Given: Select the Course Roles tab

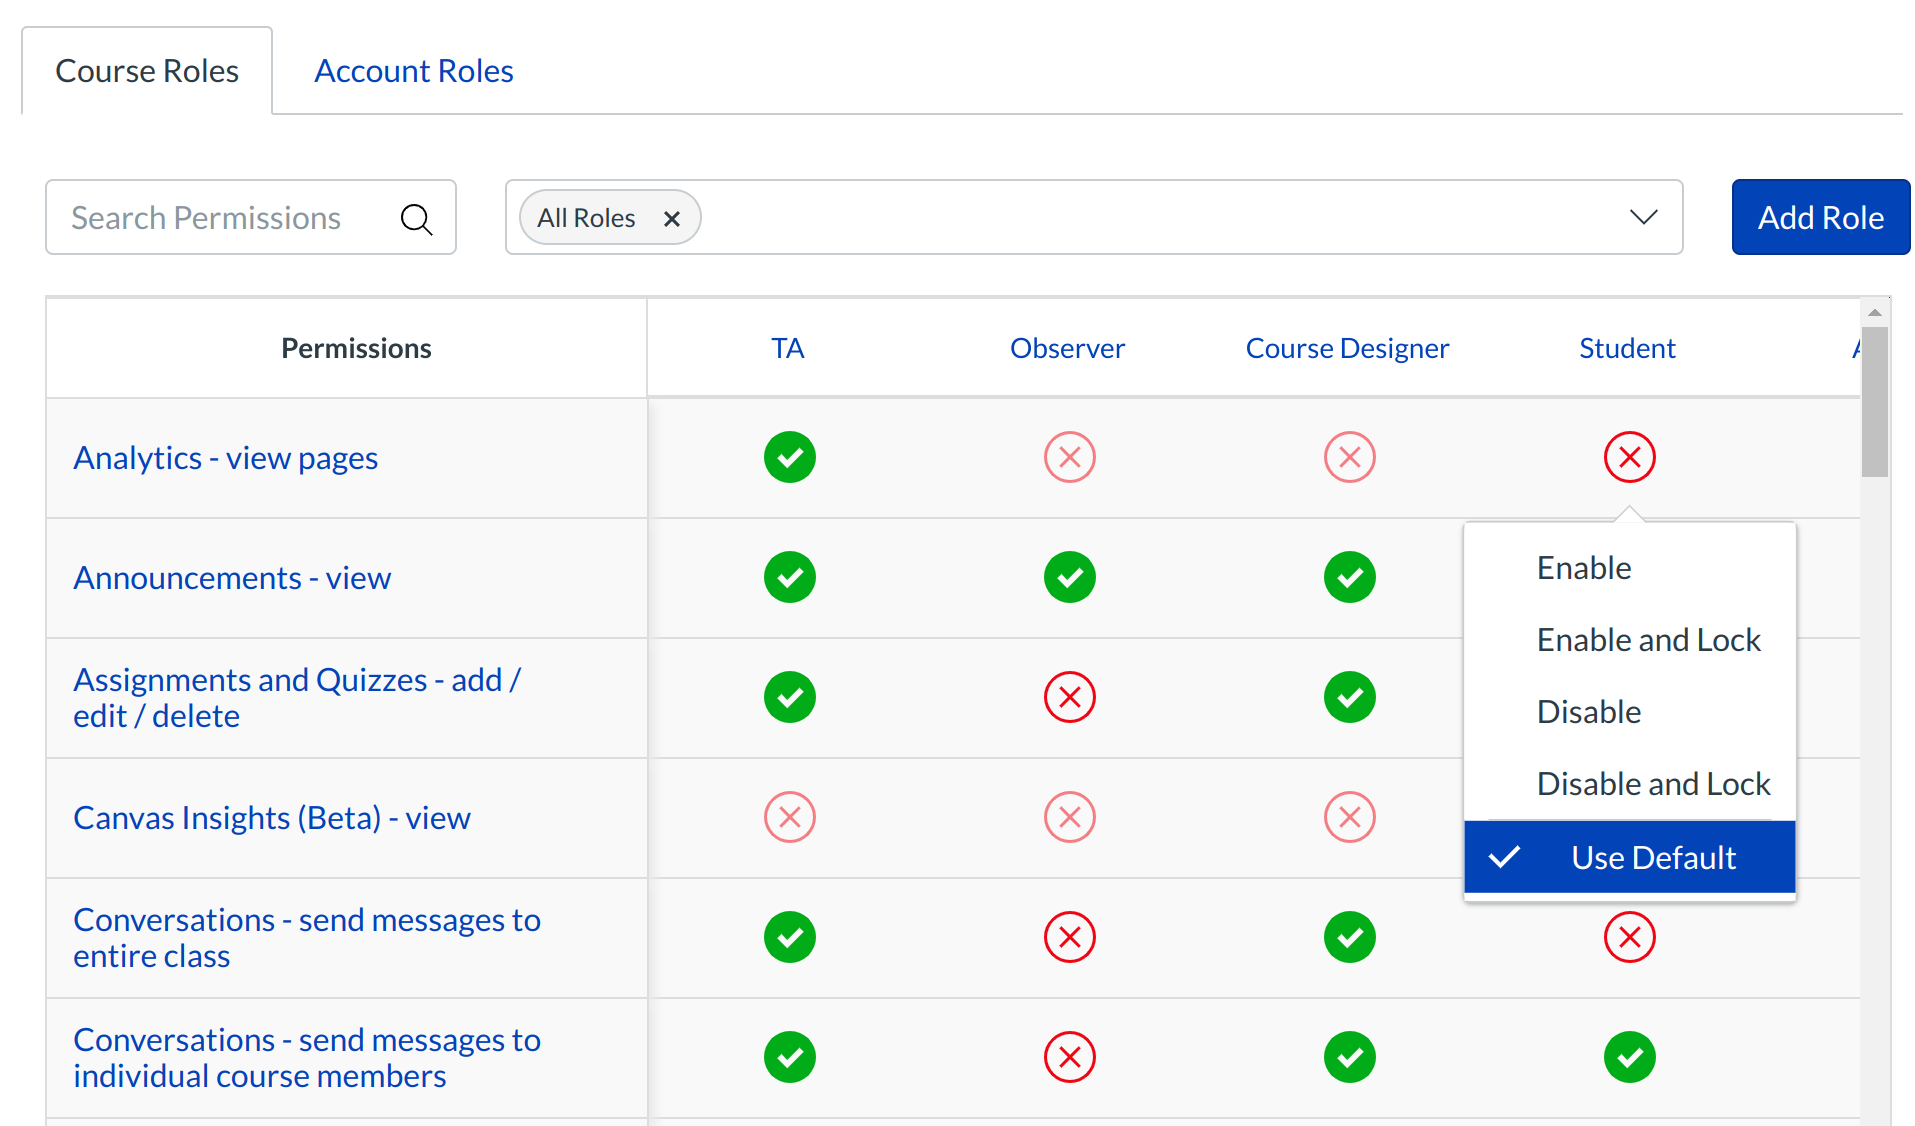Looking at the screenshot, I should 147,71.
